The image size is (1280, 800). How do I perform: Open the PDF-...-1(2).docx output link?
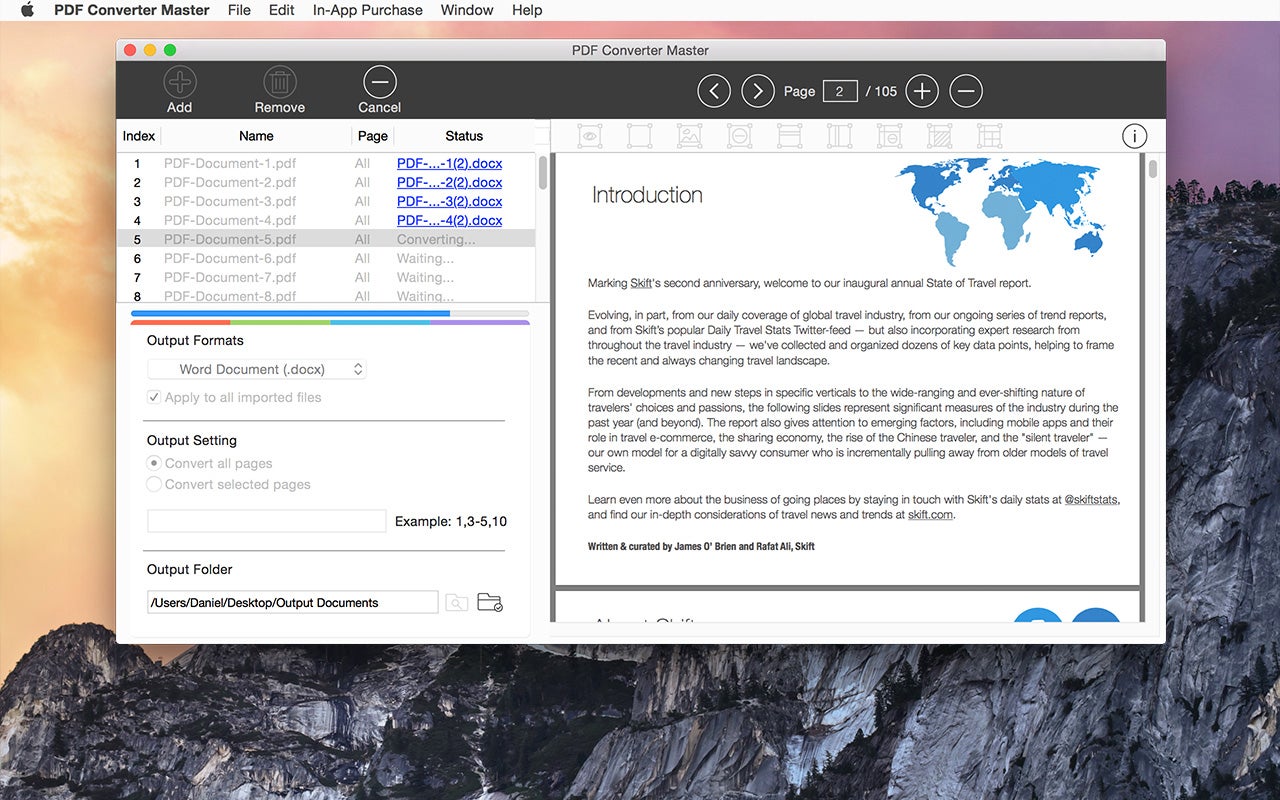(x=449, y=163)
